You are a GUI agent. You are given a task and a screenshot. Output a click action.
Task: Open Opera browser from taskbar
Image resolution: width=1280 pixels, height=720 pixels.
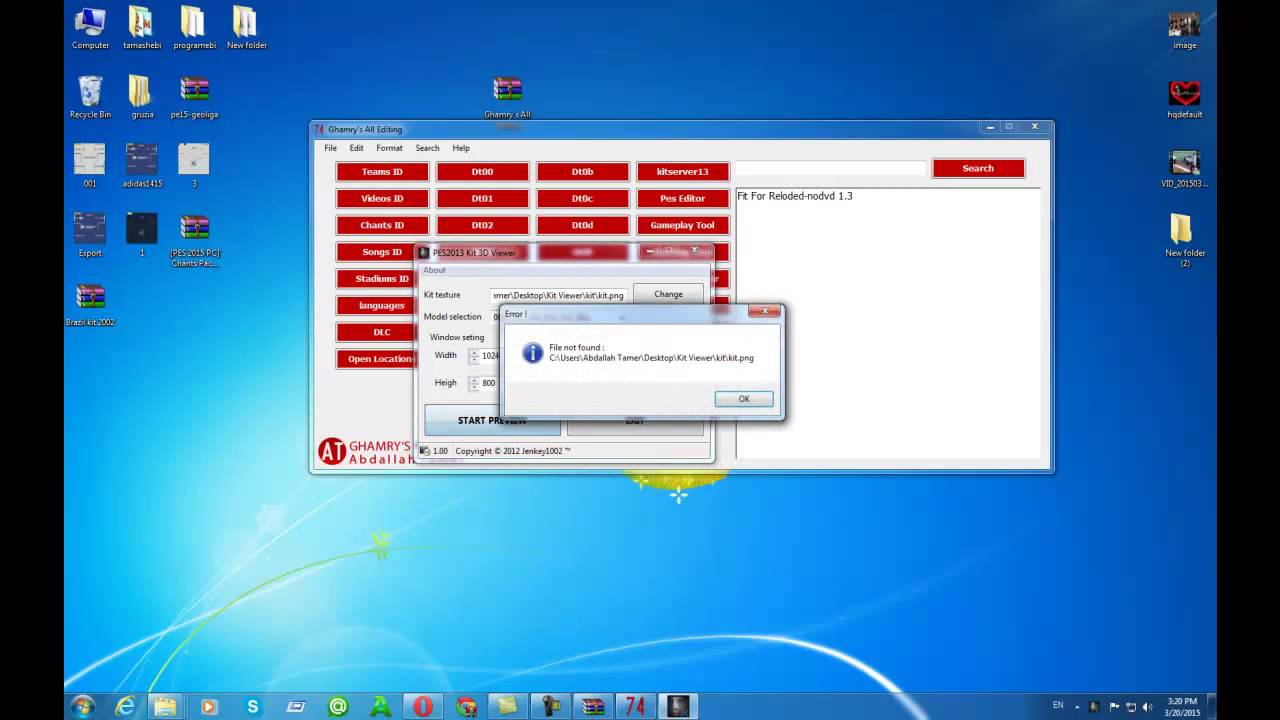point(424,706)
